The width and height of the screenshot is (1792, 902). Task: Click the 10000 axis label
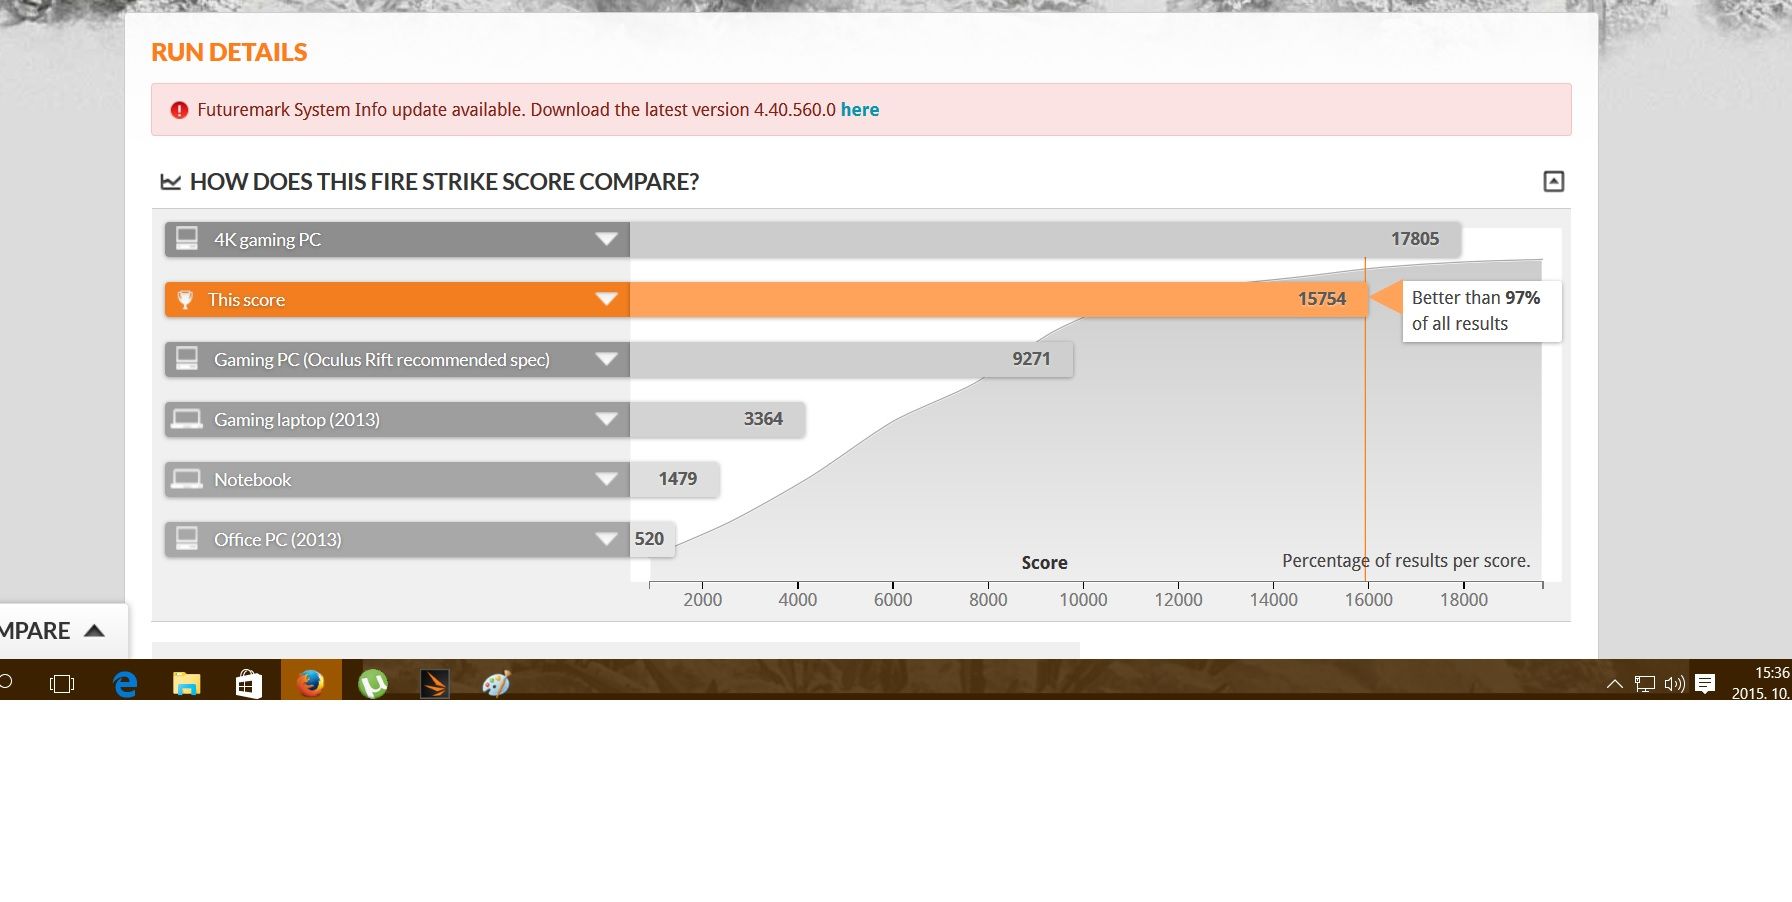1083,600
